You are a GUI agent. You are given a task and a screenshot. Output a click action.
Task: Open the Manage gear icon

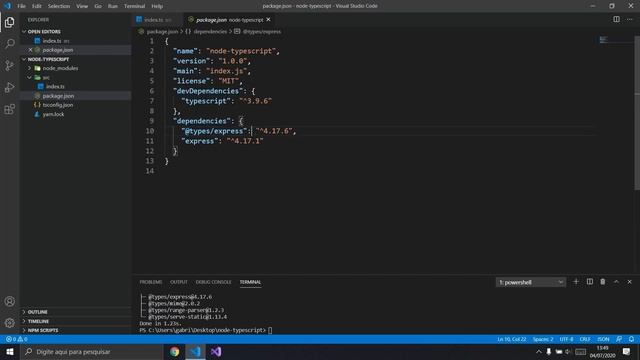click(10, 323)
